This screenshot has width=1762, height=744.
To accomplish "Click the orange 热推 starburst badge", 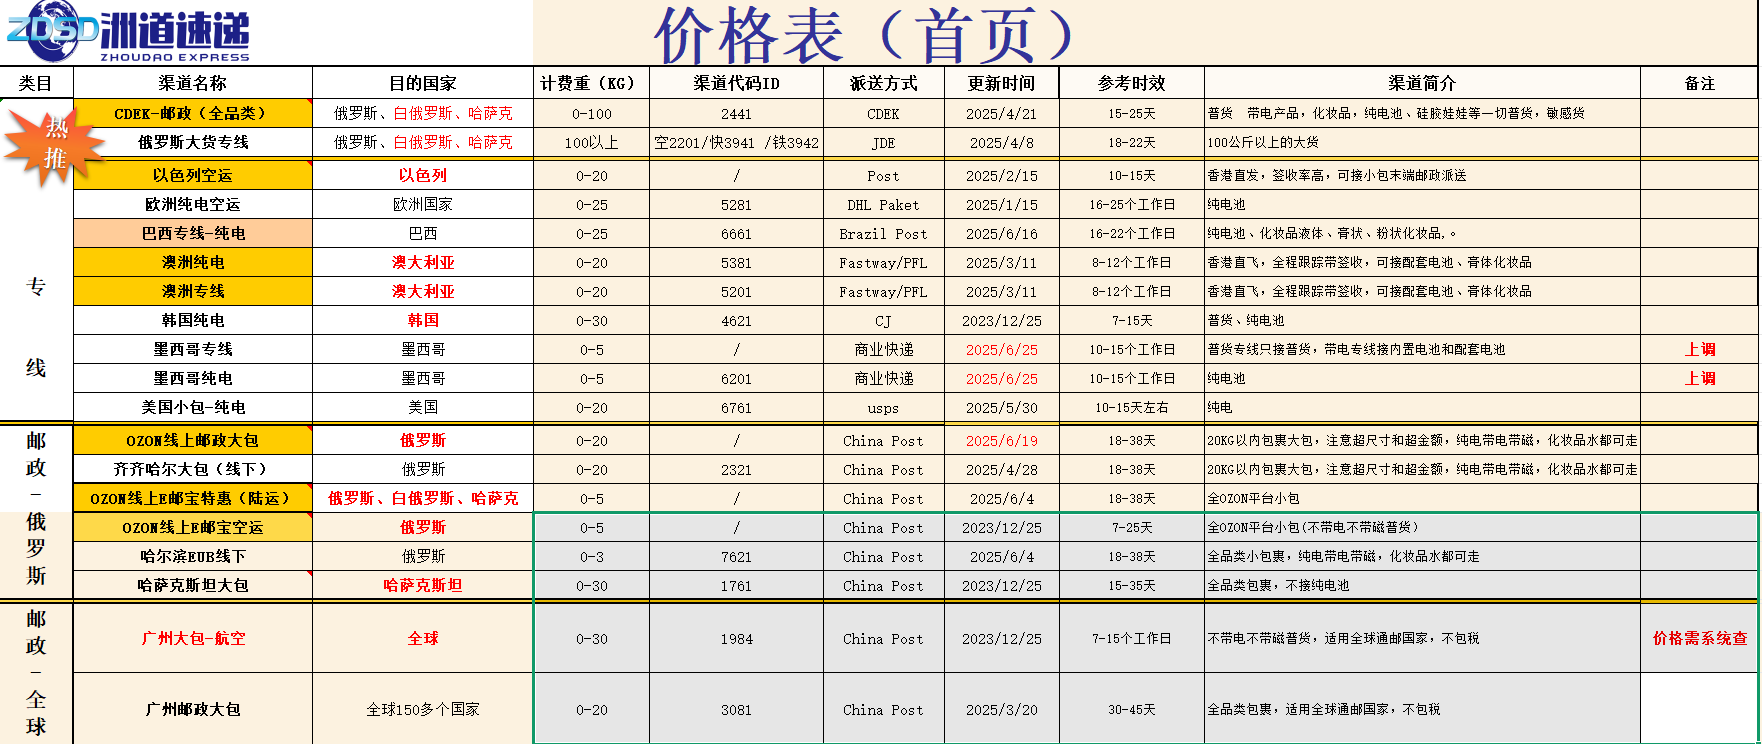I will (x=55, y=145).
